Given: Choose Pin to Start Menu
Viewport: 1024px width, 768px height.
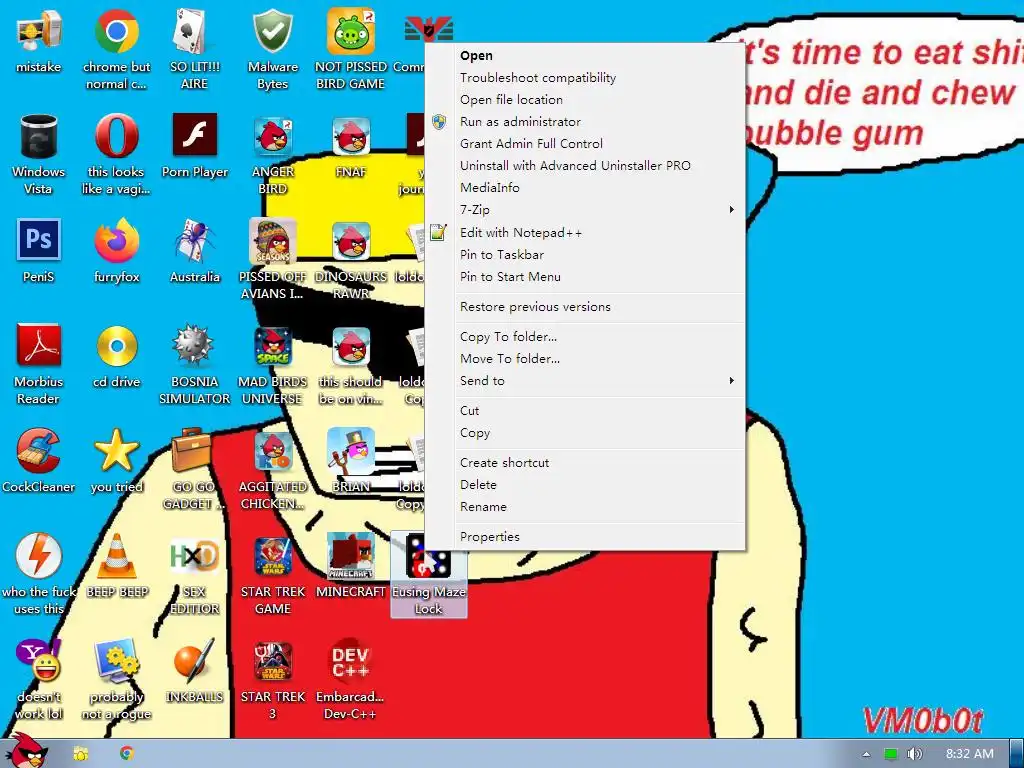Looking at the screenshot, I should [x=584, y=277].
